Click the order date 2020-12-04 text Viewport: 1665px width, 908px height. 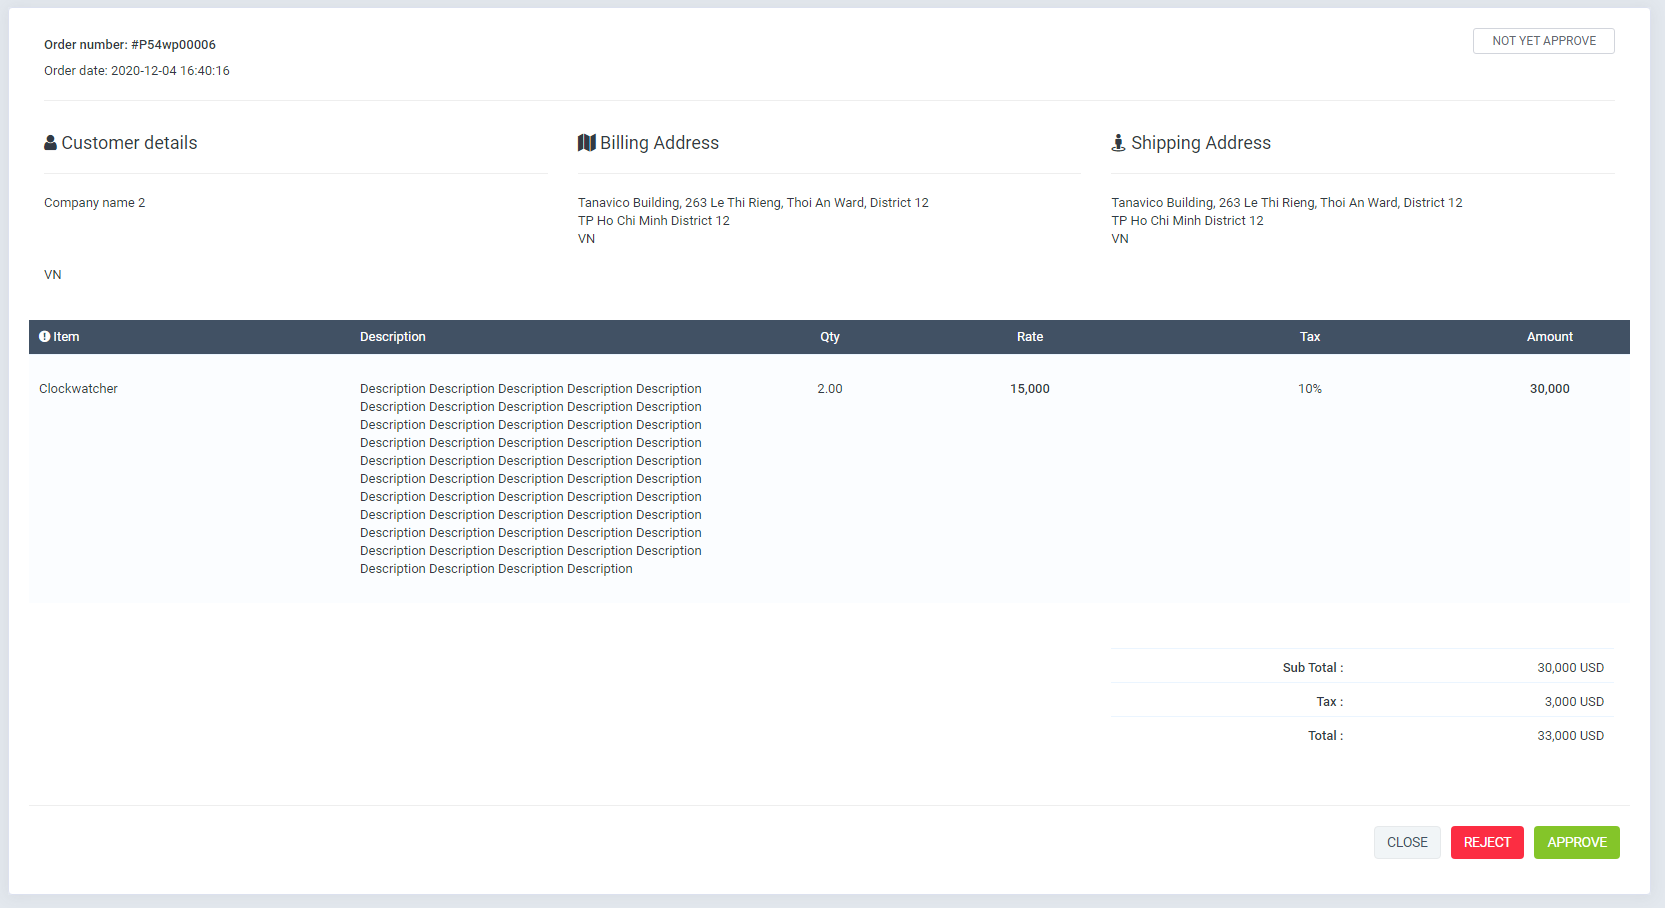tap(136, 70)
